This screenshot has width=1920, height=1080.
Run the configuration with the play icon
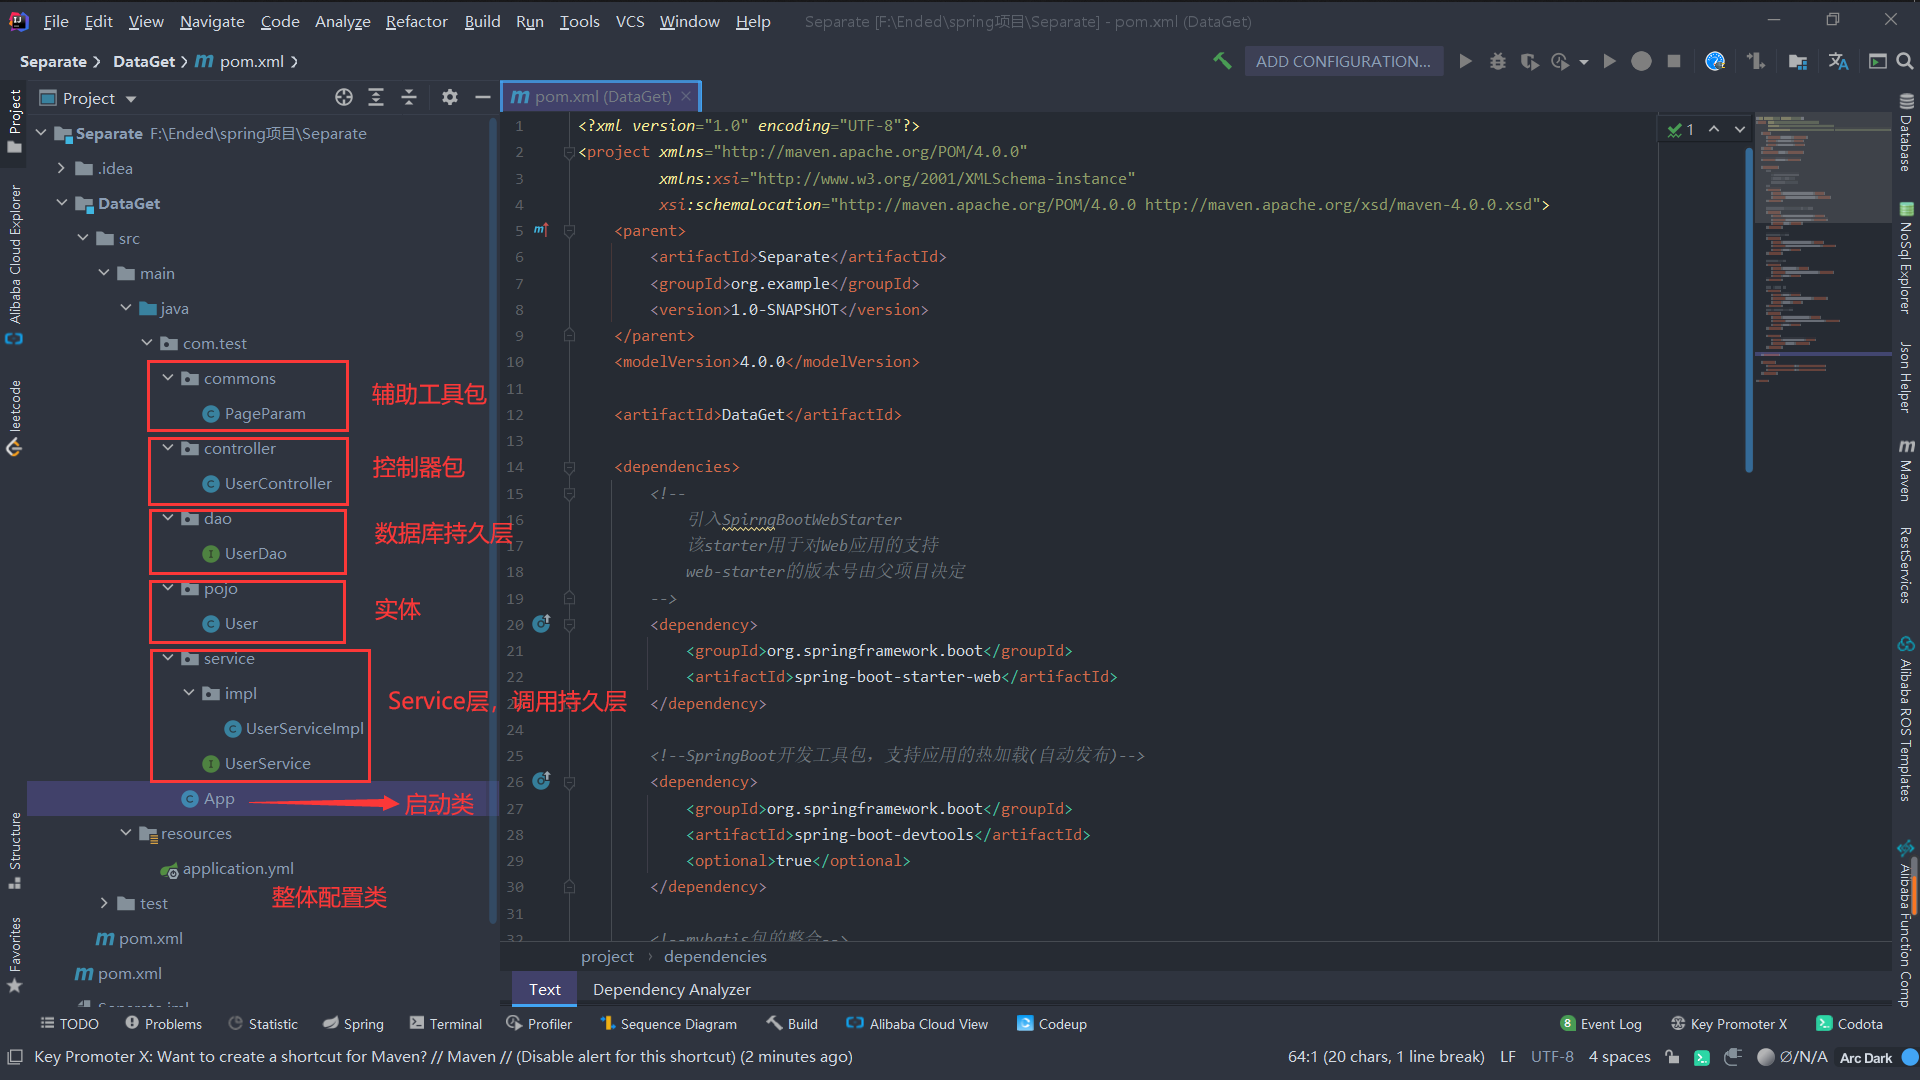[x=1465, y=61]
